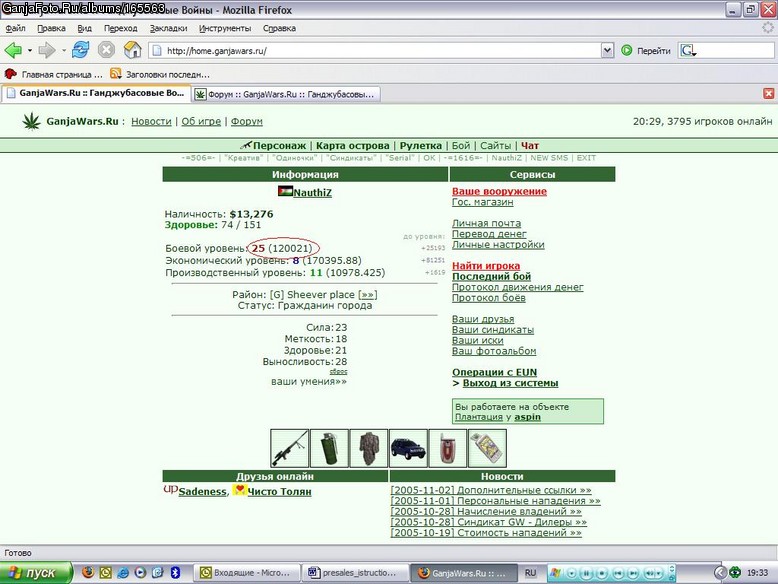
Task: Click the syndicate icon beside Sadeness
Action: [171, 490]
